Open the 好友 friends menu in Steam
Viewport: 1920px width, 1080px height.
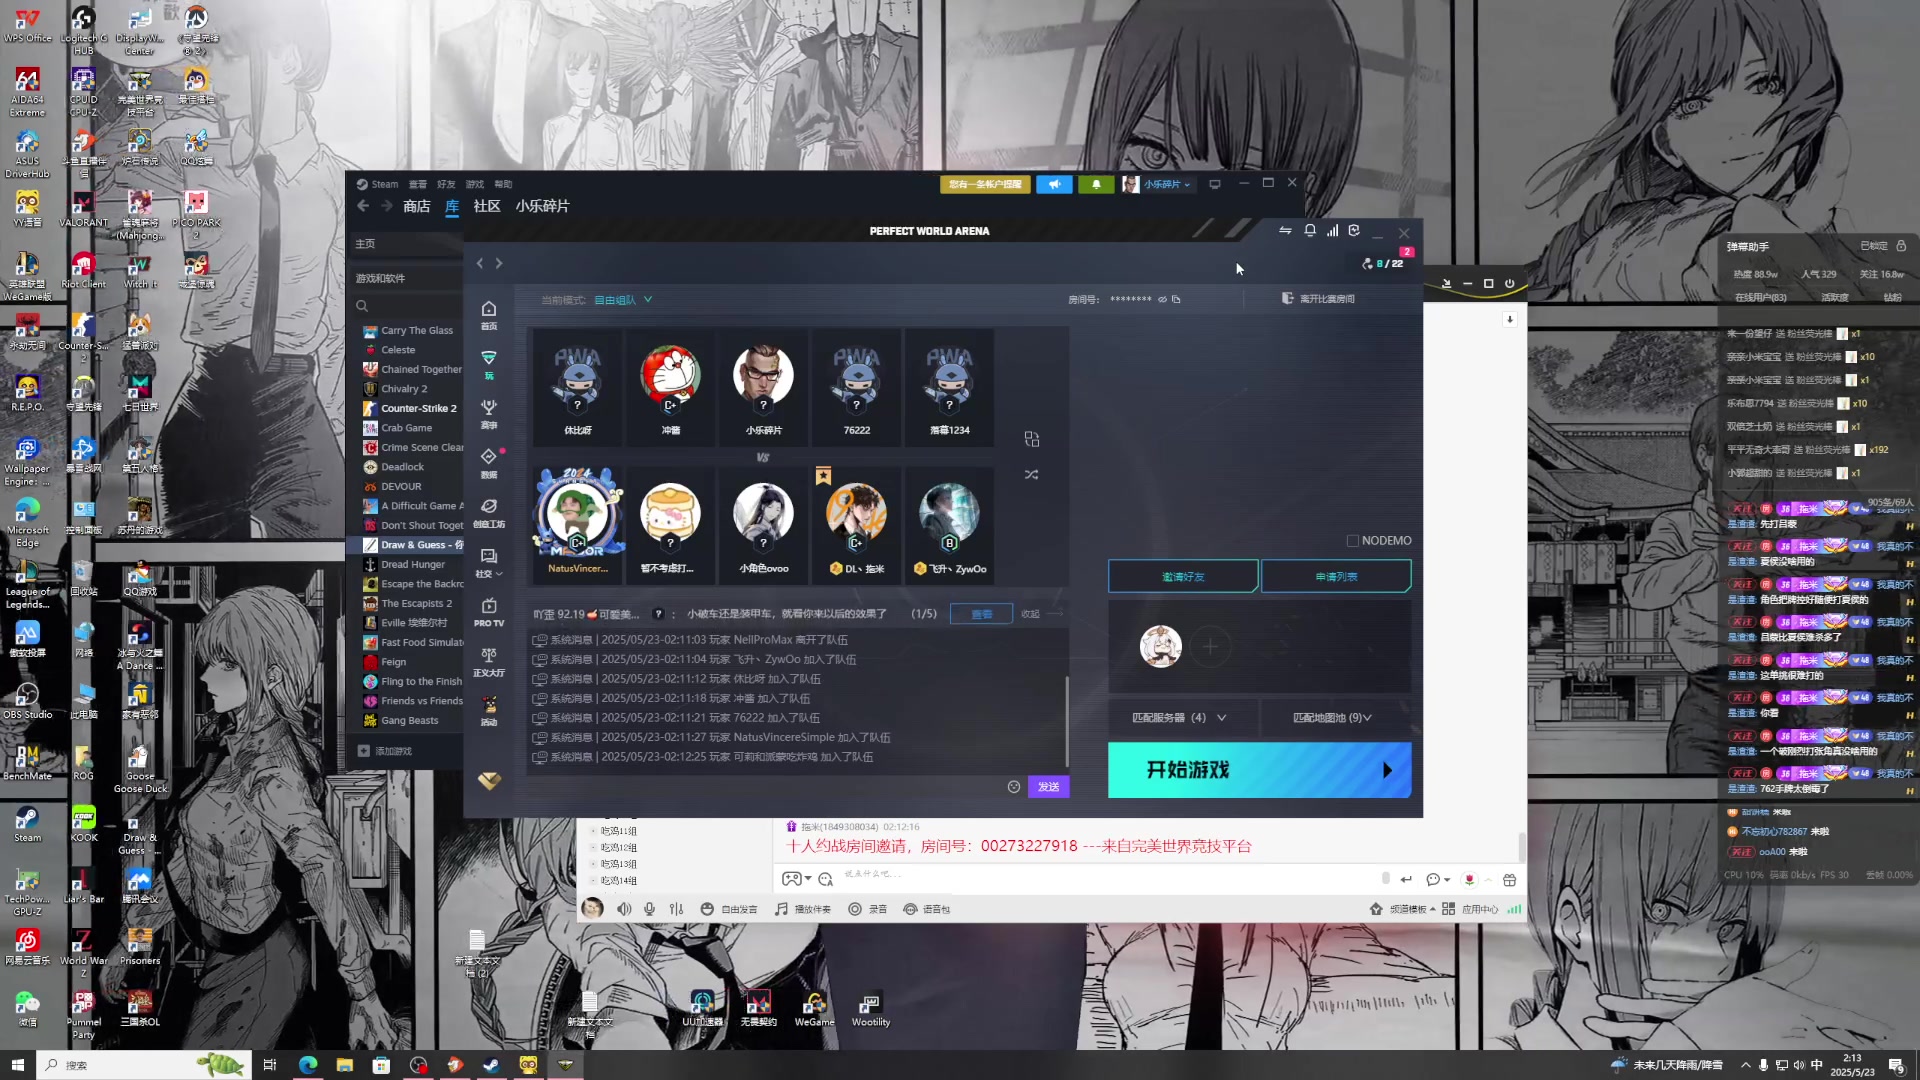[446, 184]
